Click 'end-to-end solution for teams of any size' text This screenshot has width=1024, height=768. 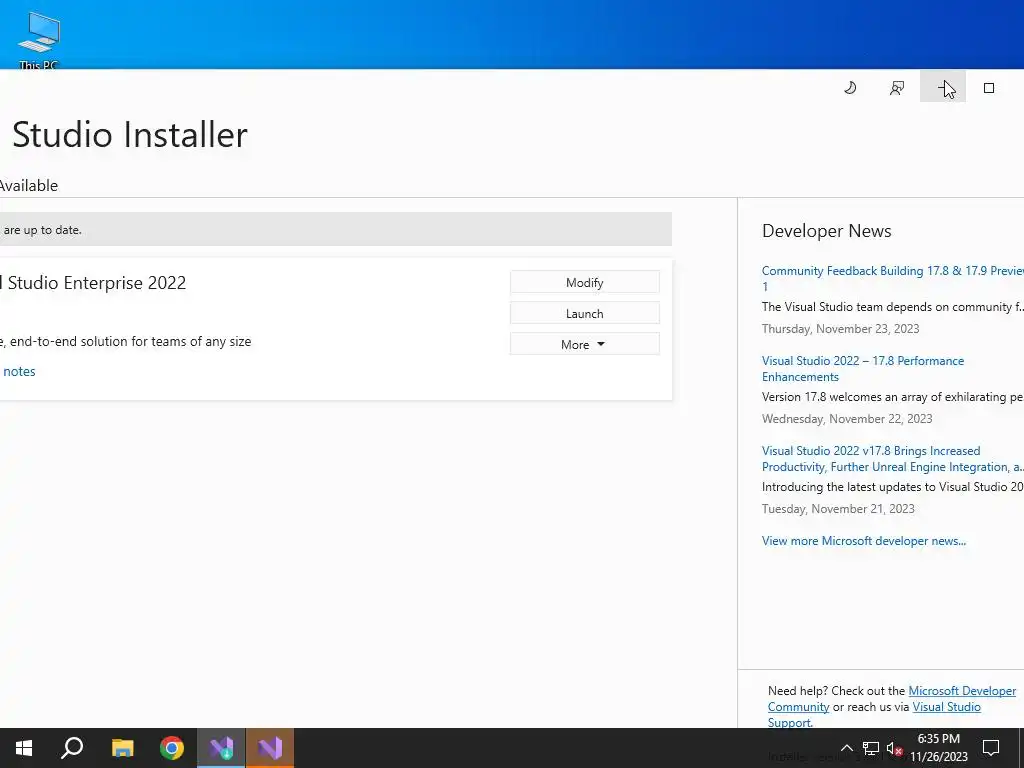[x=131, y=341]
